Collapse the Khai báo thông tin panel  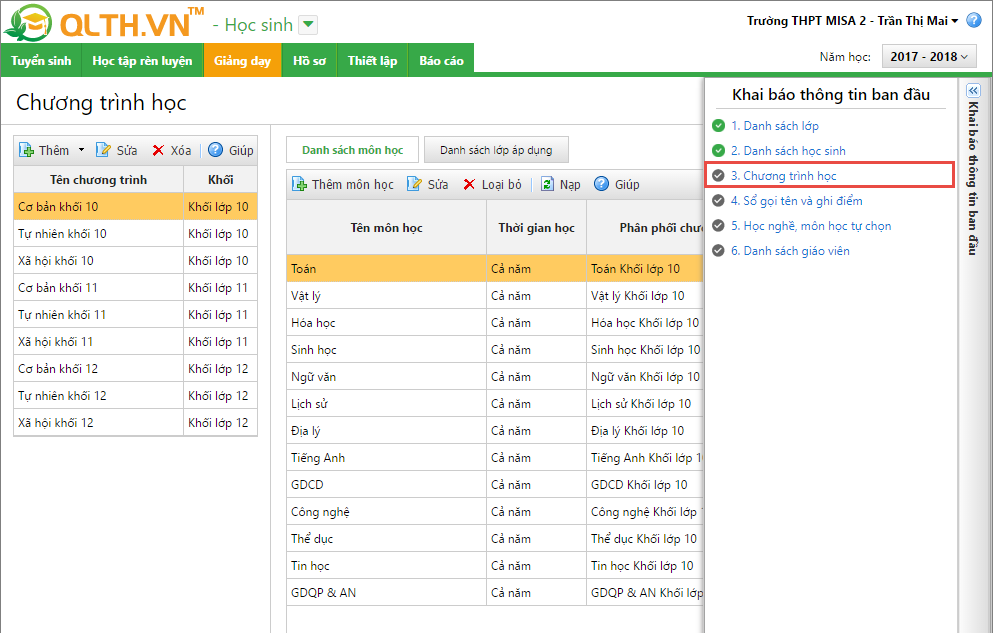pos(973,90)
